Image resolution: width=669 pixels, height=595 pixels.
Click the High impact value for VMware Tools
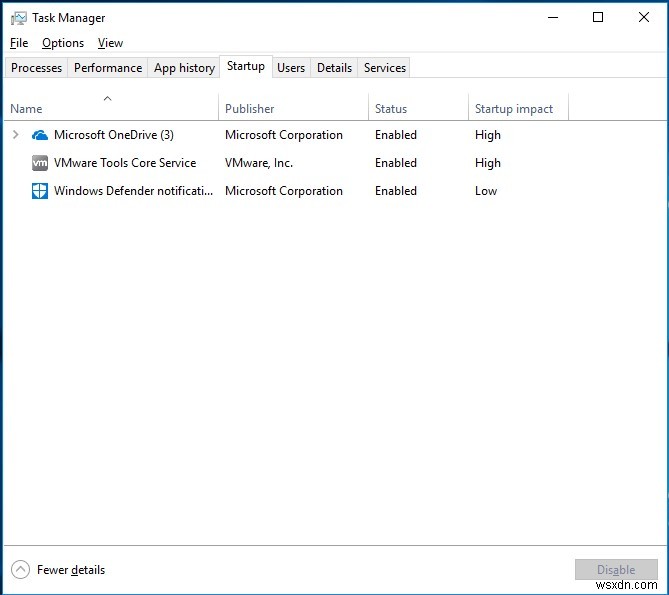tap(488, 163)
